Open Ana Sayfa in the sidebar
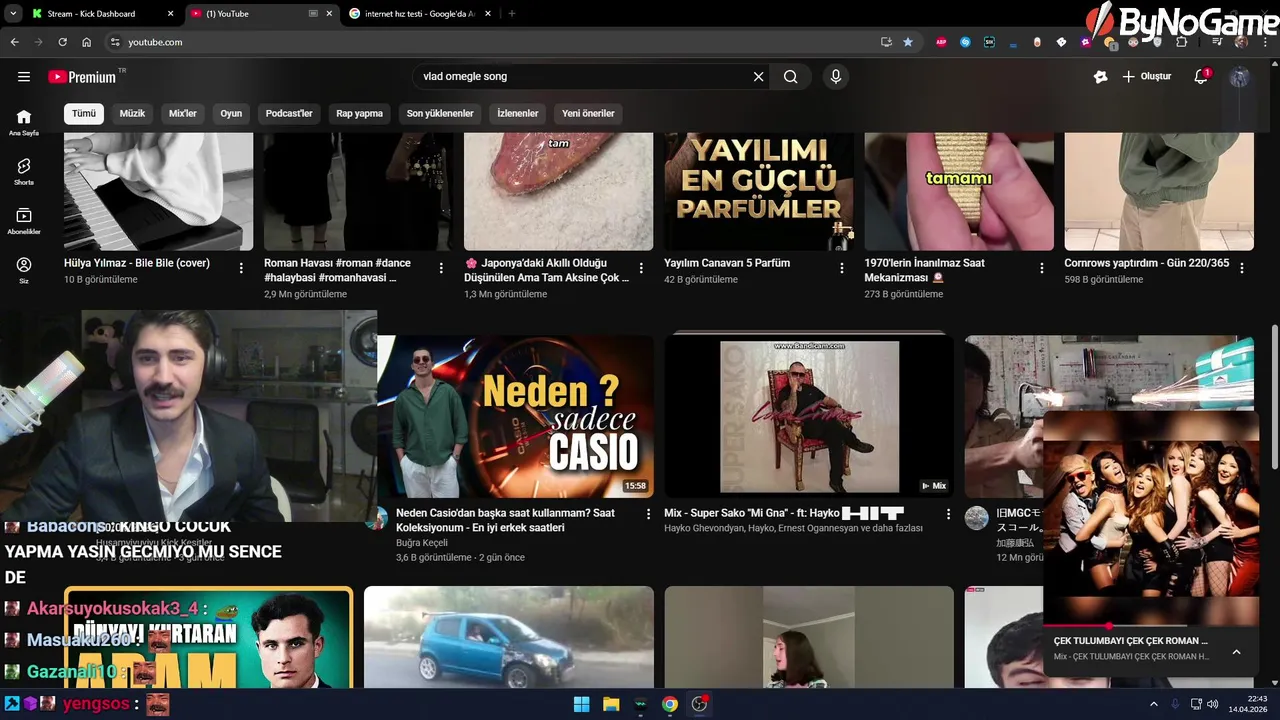Image resolution: width=1280 pixels, height=720 pixels. pyautogui.click(x=24, y=122)
